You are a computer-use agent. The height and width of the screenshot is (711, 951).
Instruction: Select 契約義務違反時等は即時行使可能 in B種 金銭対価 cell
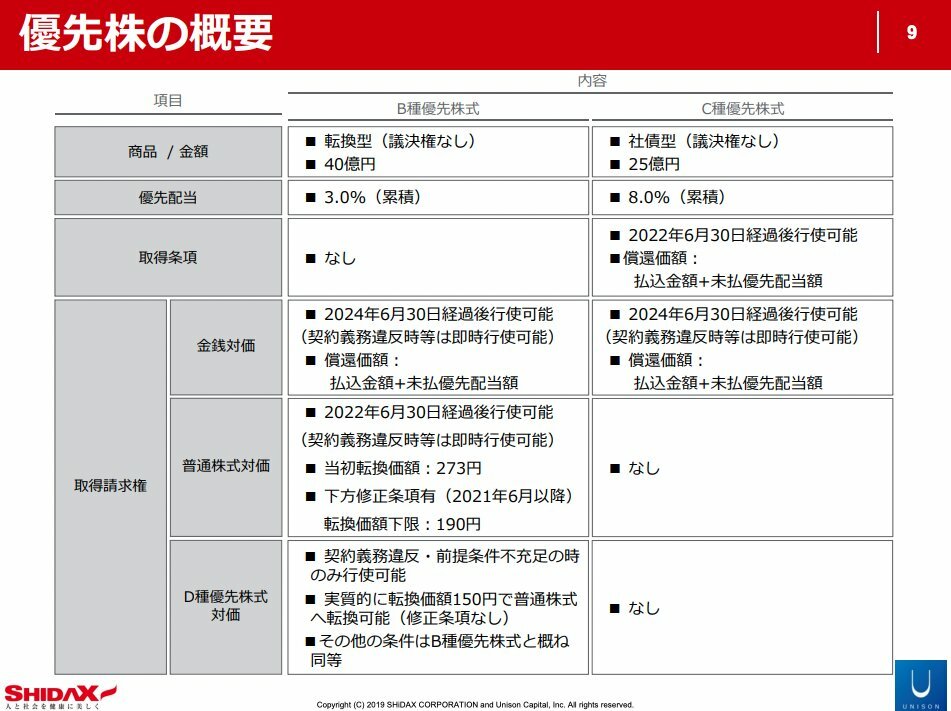point(428,337)
